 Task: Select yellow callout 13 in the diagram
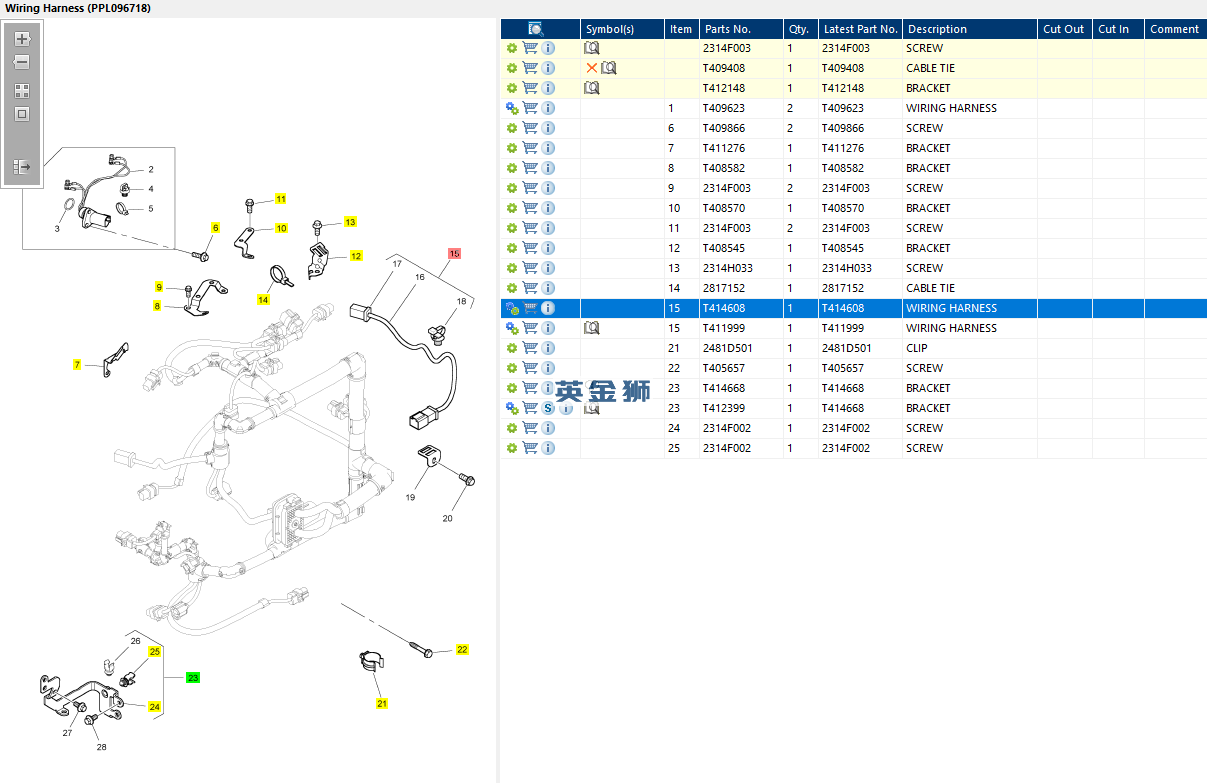[x=350, y=222]
